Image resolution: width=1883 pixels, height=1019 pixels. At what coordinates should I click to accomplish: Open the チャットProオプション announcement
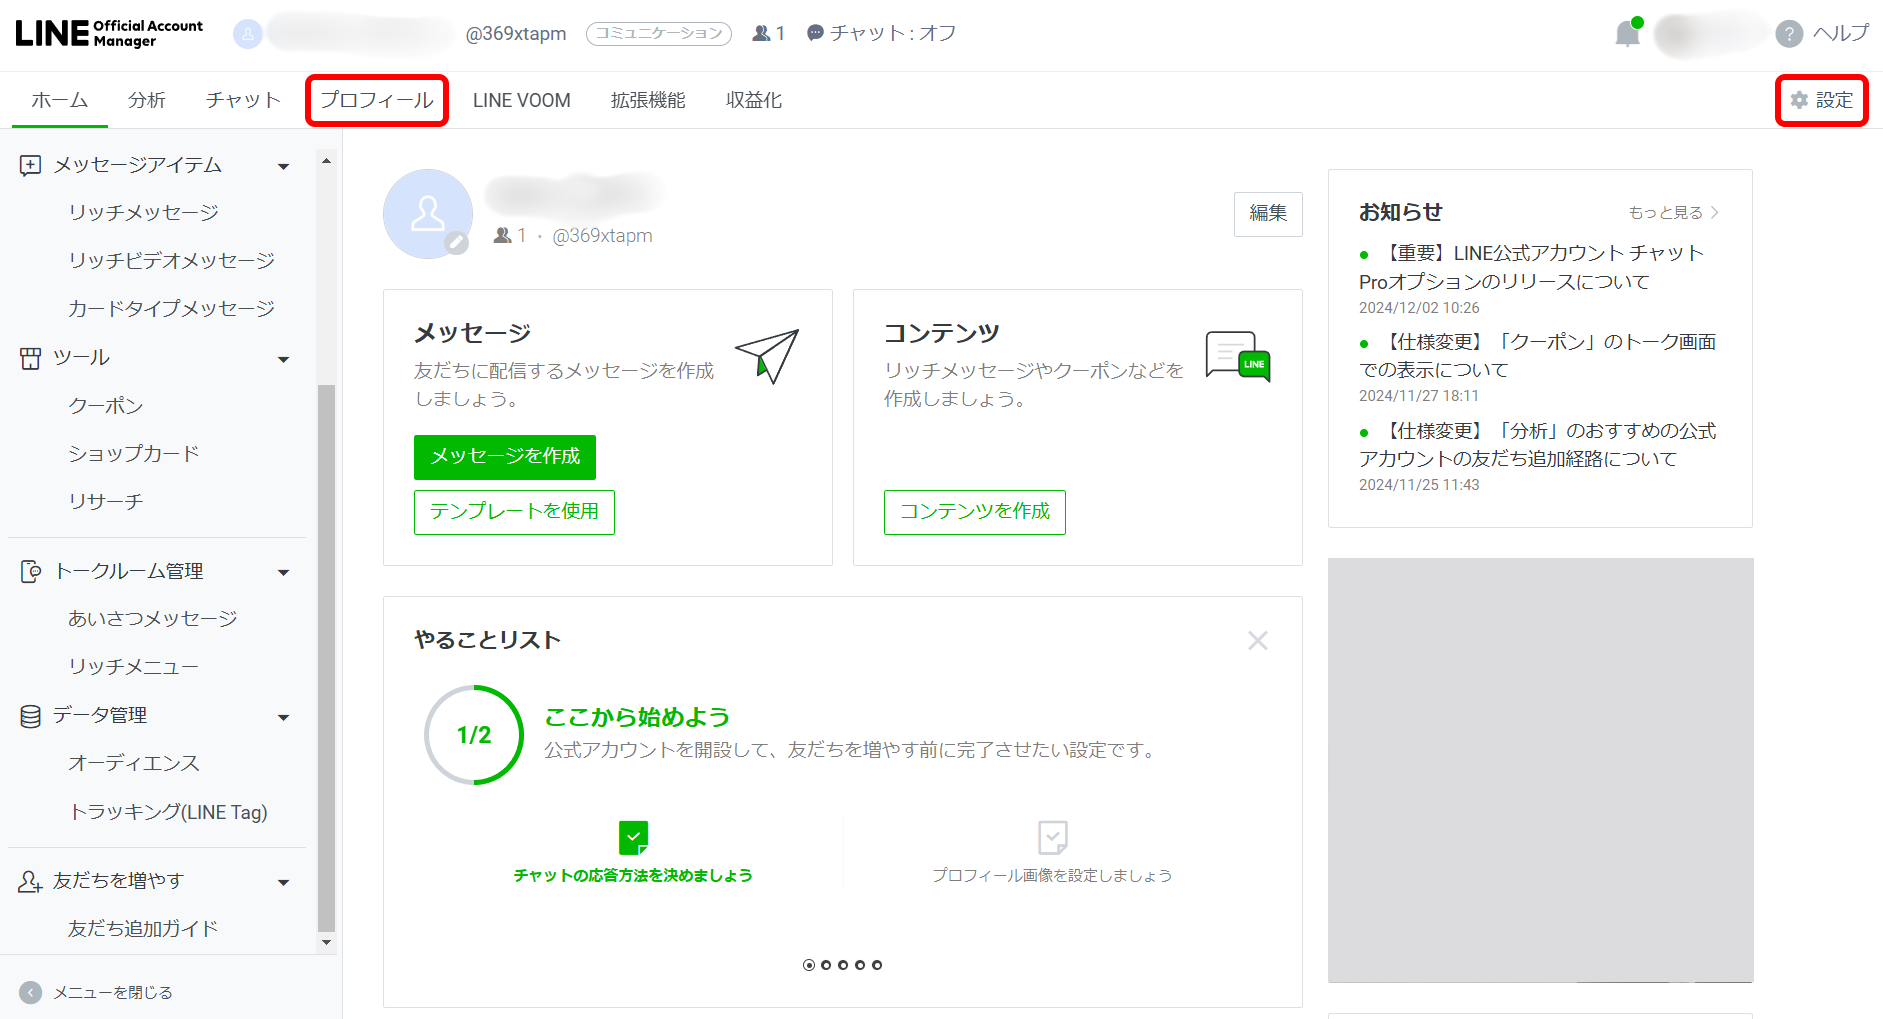[x=1531, y=267]
